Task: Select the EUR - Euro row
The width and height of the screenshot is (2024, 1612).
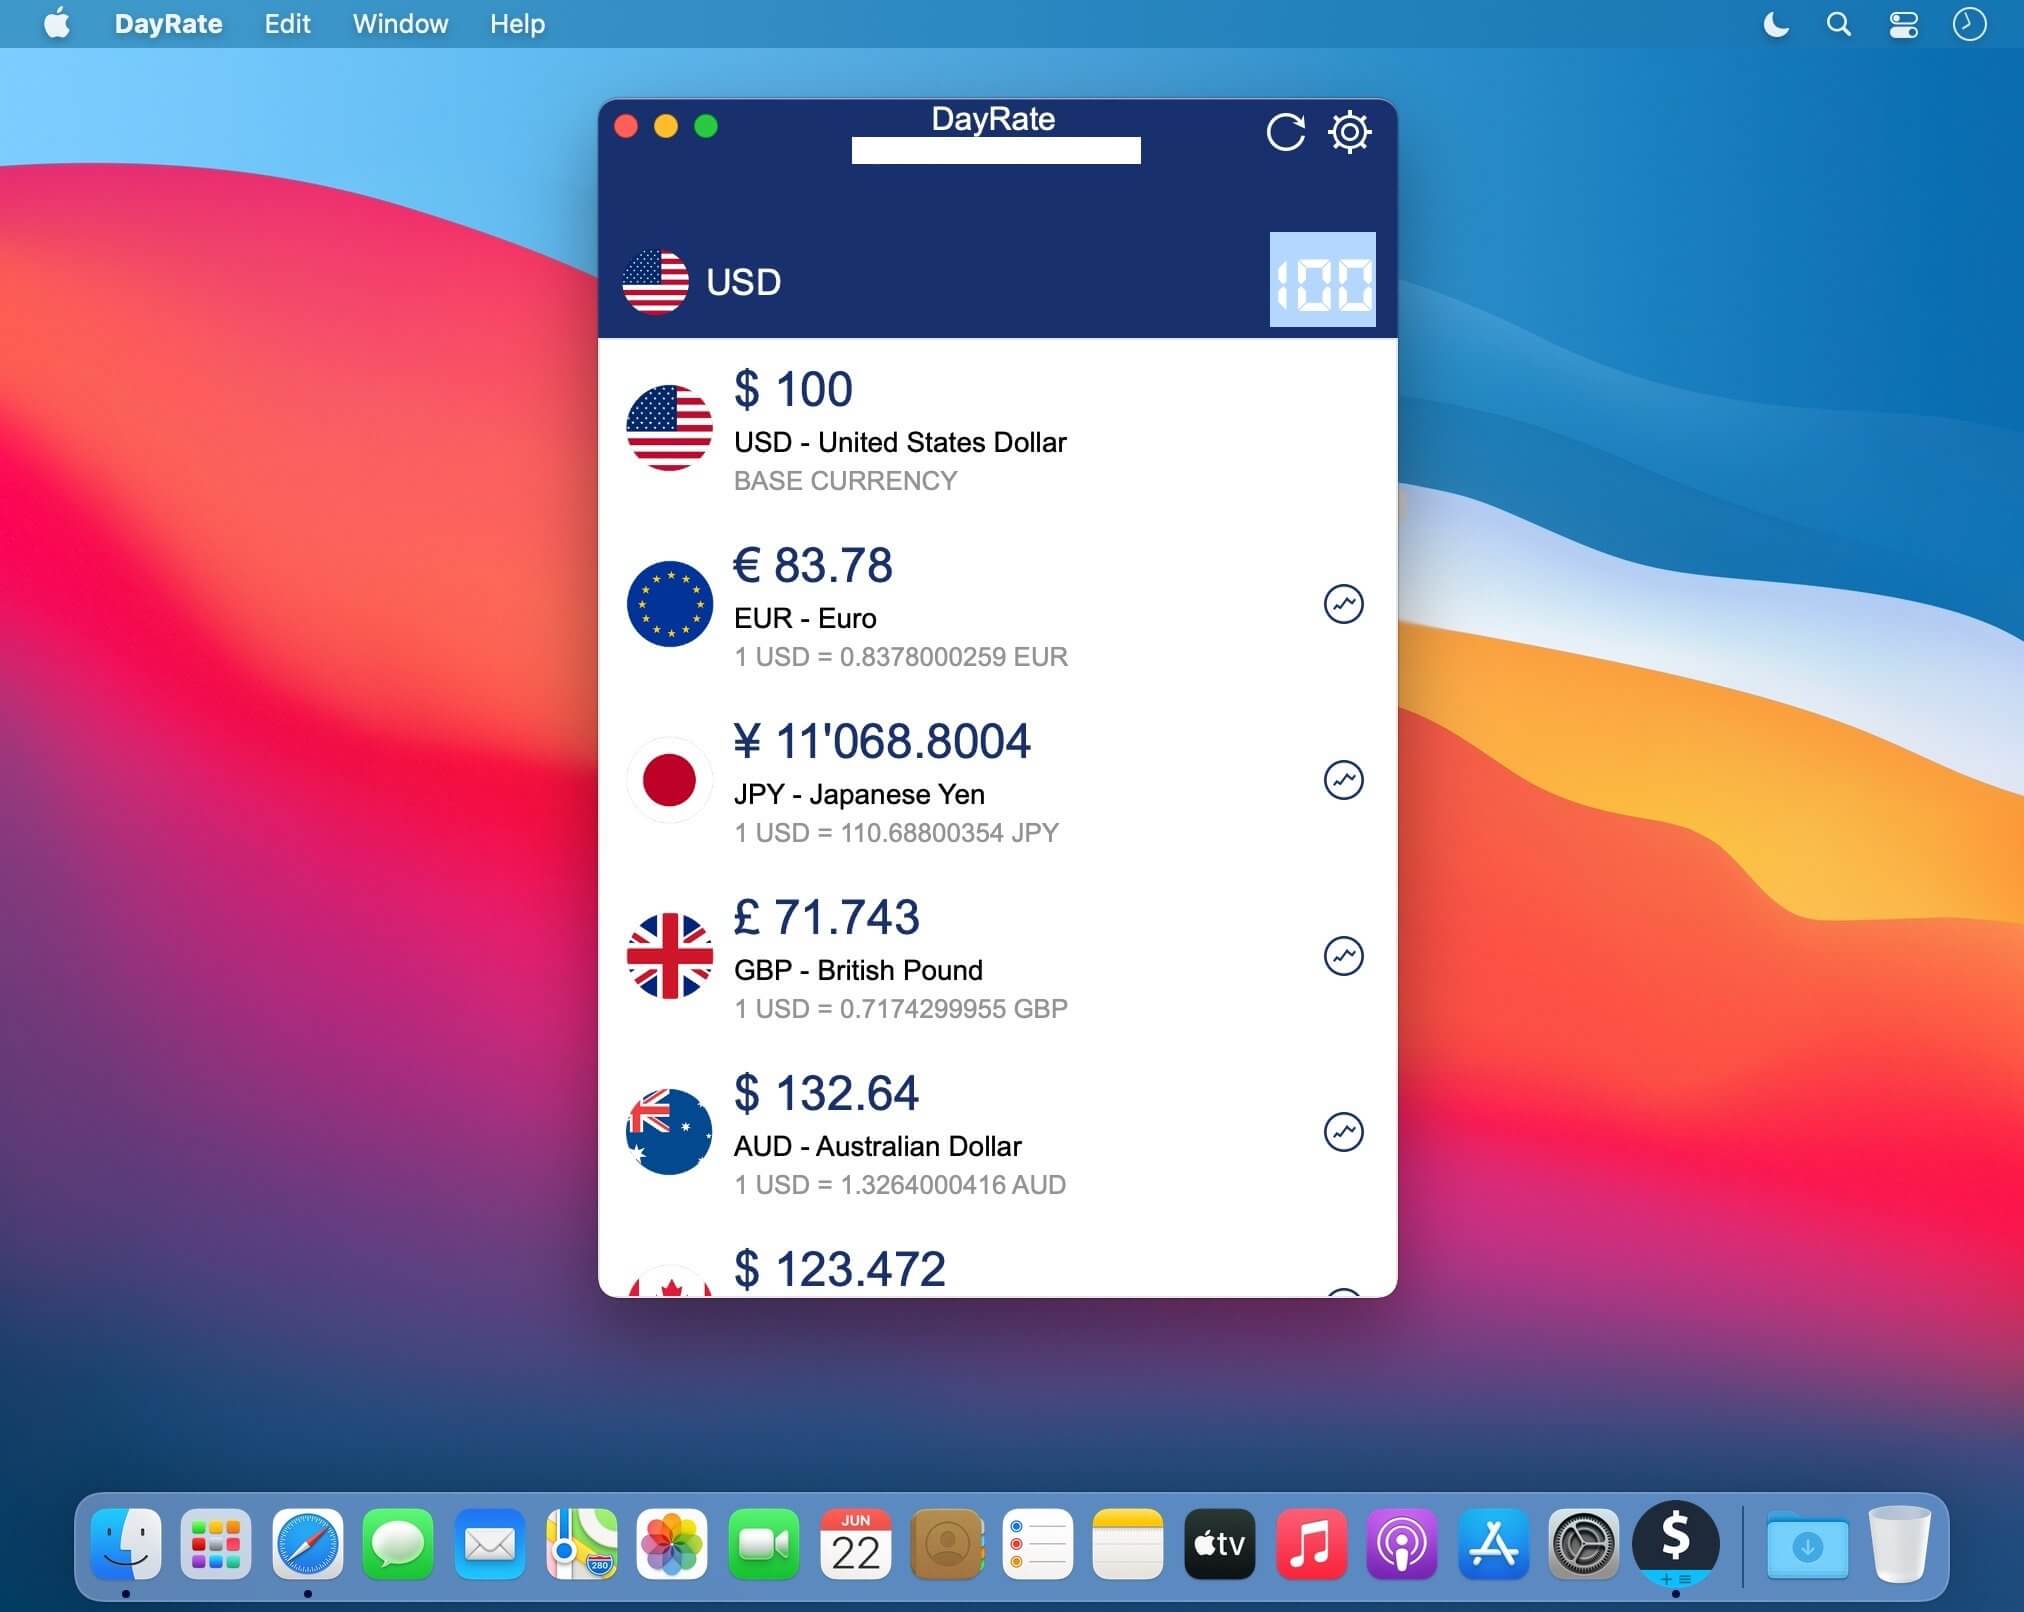Action: click(x=950, y=606)
